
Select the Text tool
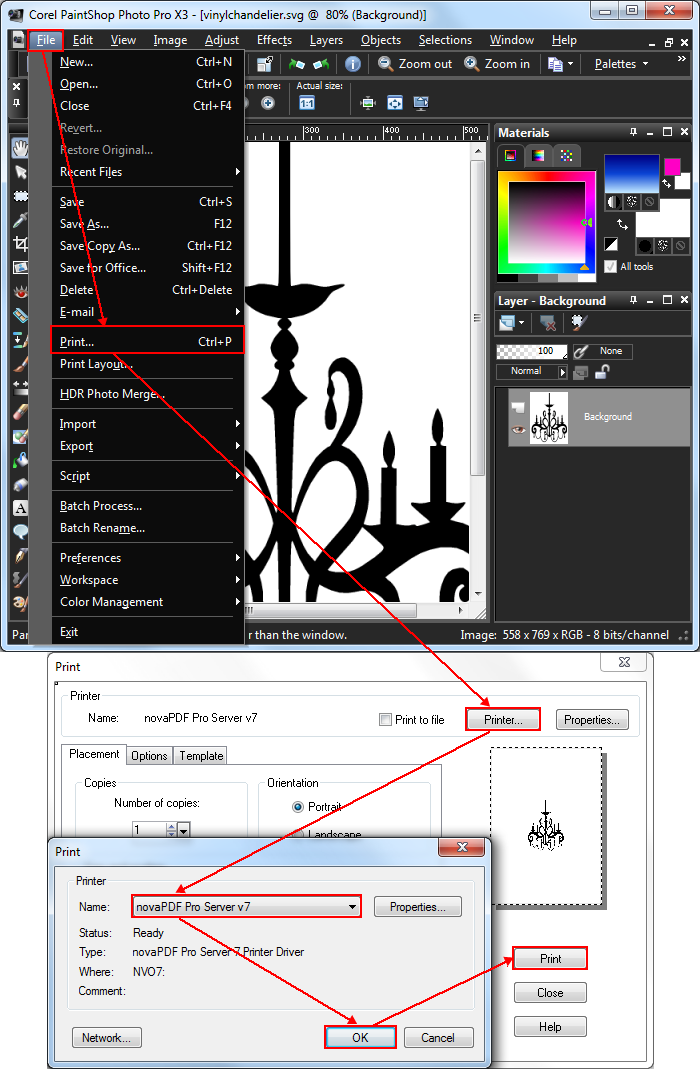(x=20, y=508)
